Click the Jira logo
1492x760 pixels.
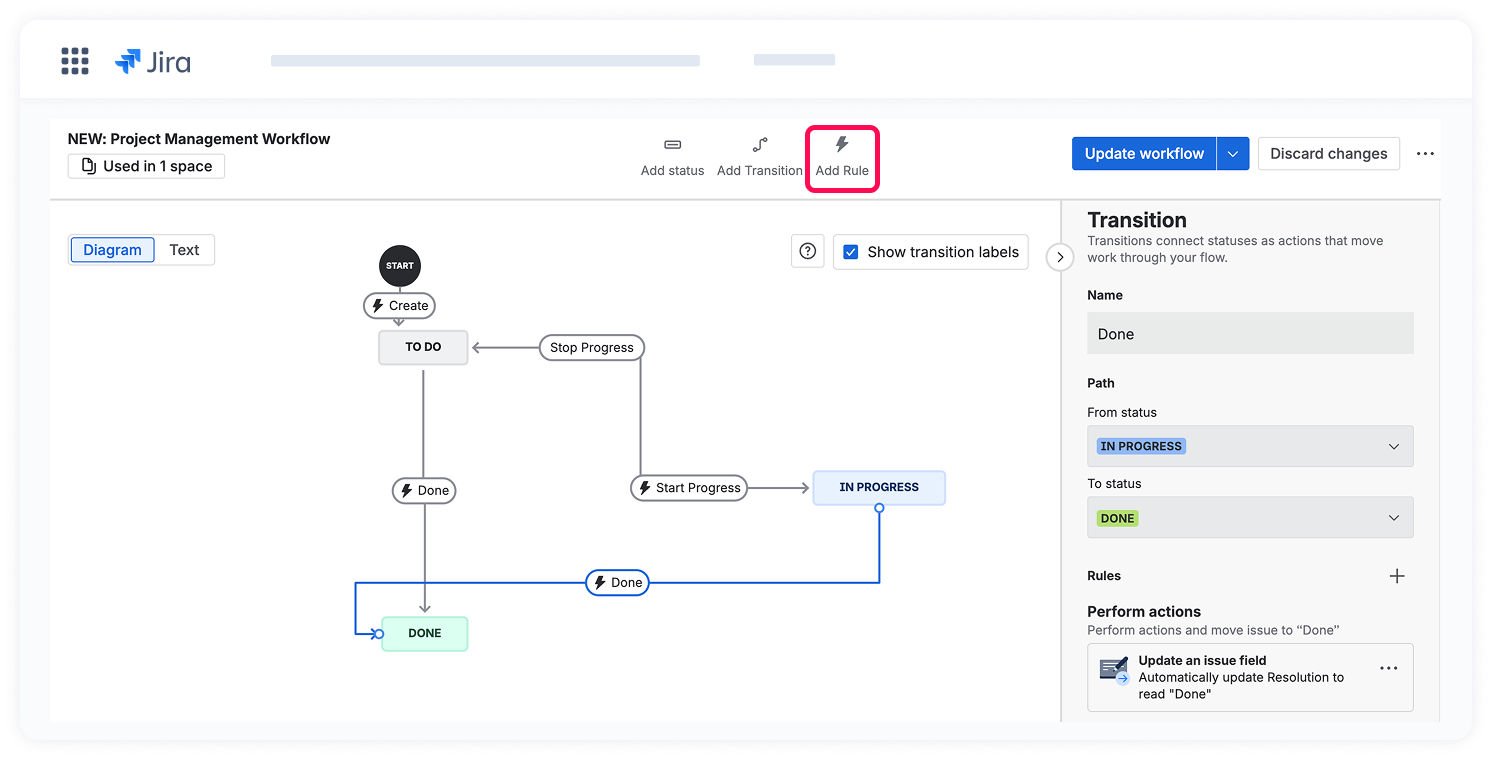(153, 62)
